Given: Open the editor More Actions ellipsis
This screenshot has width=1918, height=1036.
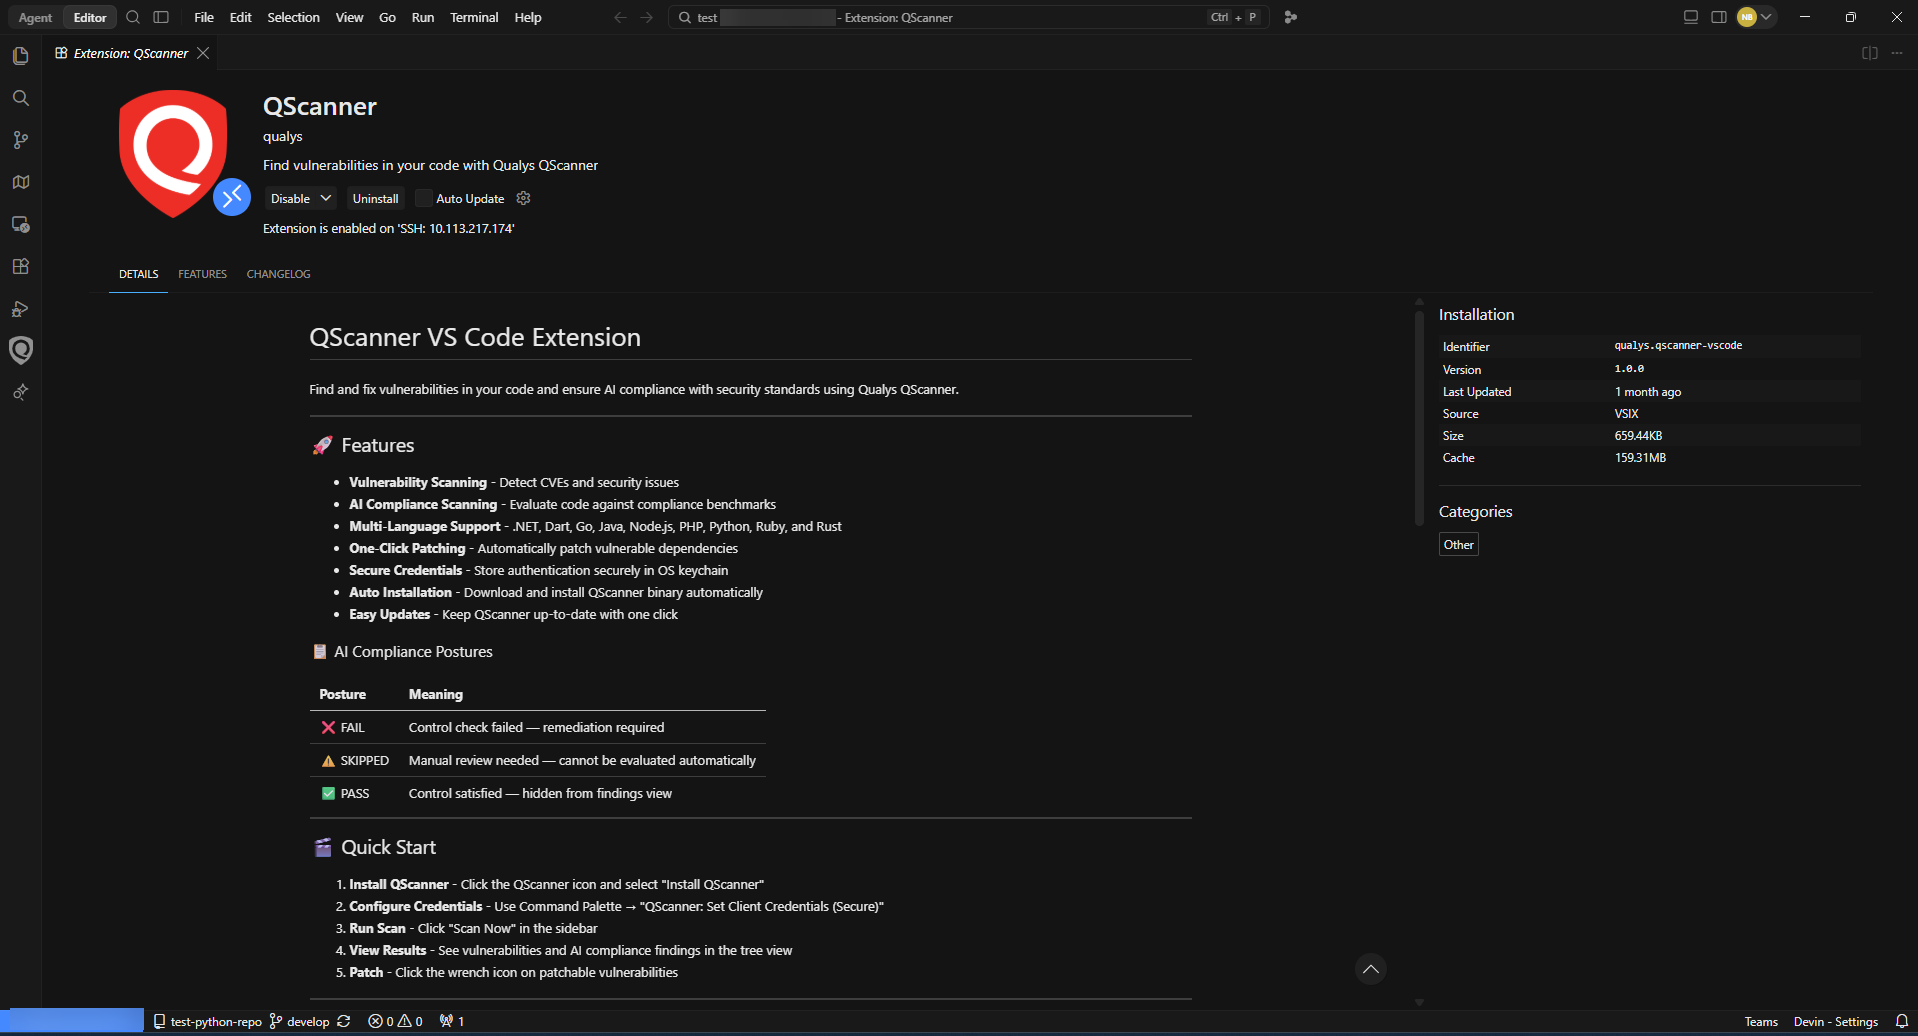Looking at the screenshot, I should tap(1897, 53).
